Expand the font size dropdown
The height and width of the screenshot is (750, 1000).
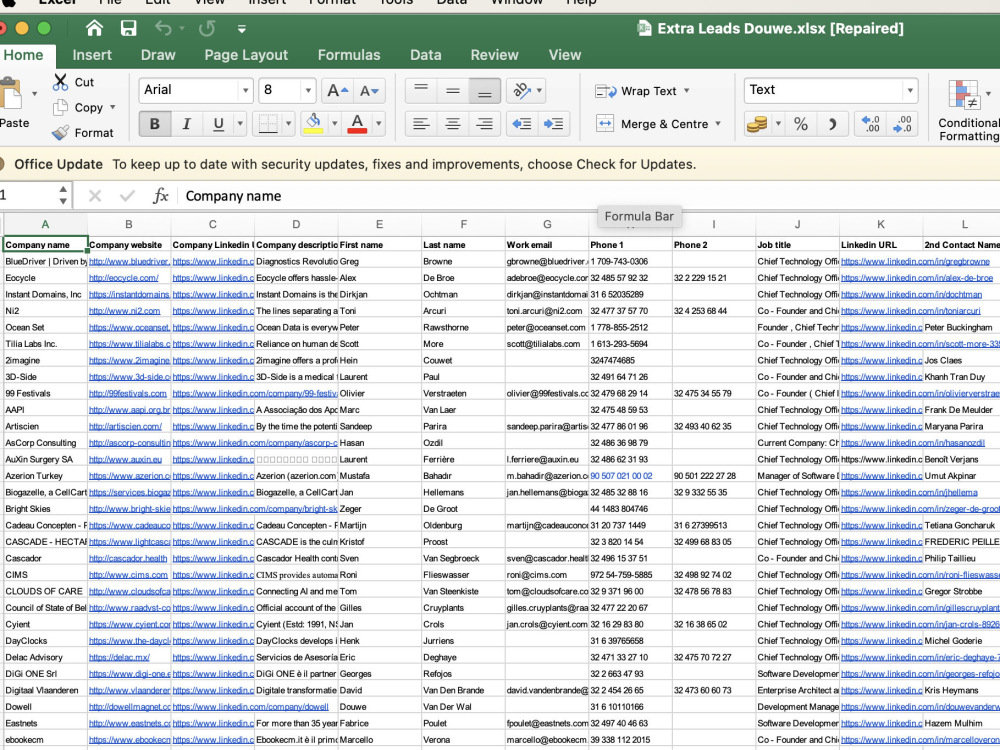(308, 91)
